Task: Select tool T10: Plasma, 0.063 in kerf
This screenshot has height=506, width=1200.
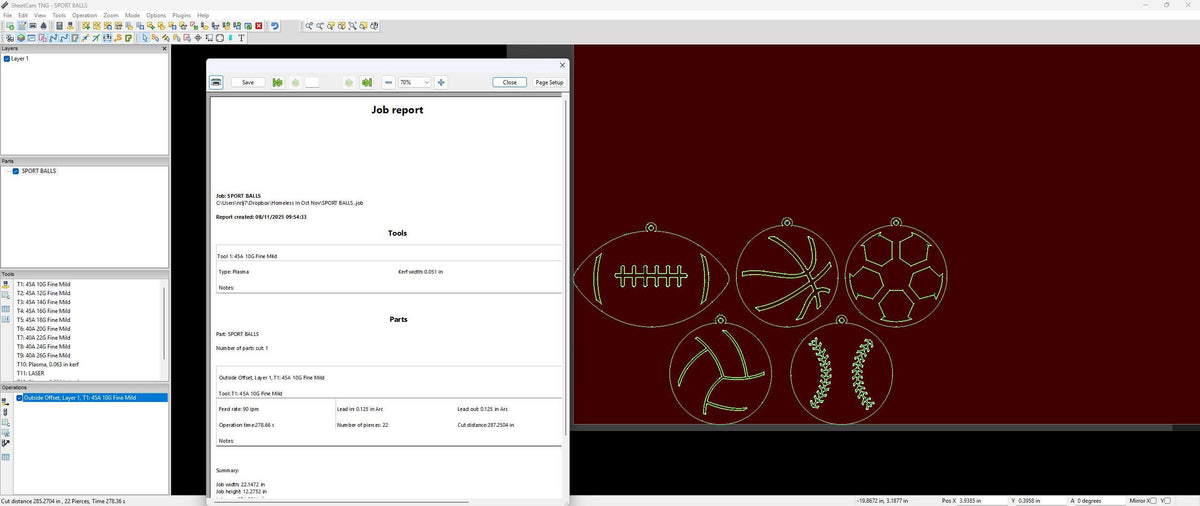Action: point(50,364)
